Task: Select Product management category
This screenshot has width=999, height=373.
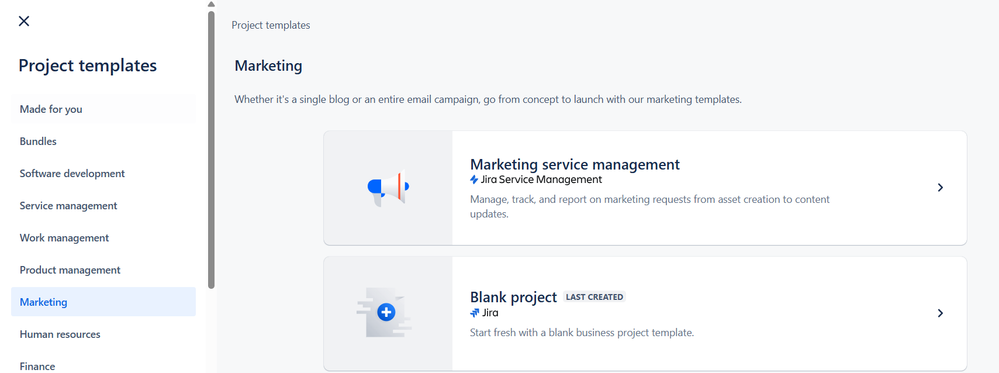Action: [103, 270]
